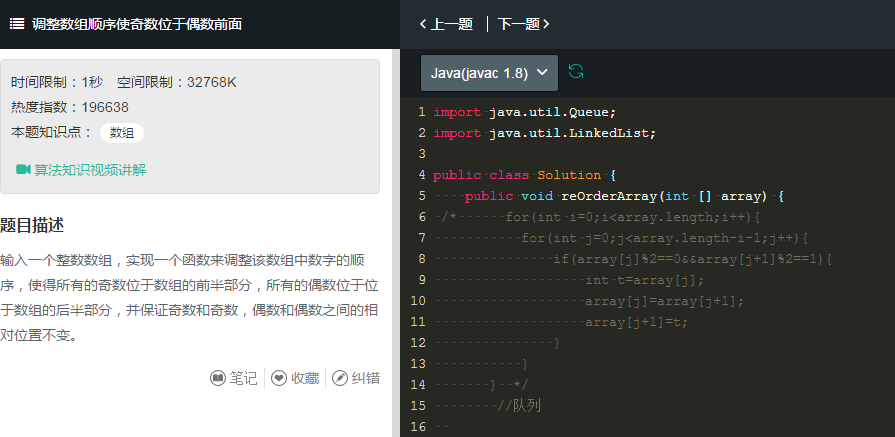Screen dimensions: 895x437
Task: Open the Java(javac 1.8) language dropdown
Action: (x=489, y=73)
